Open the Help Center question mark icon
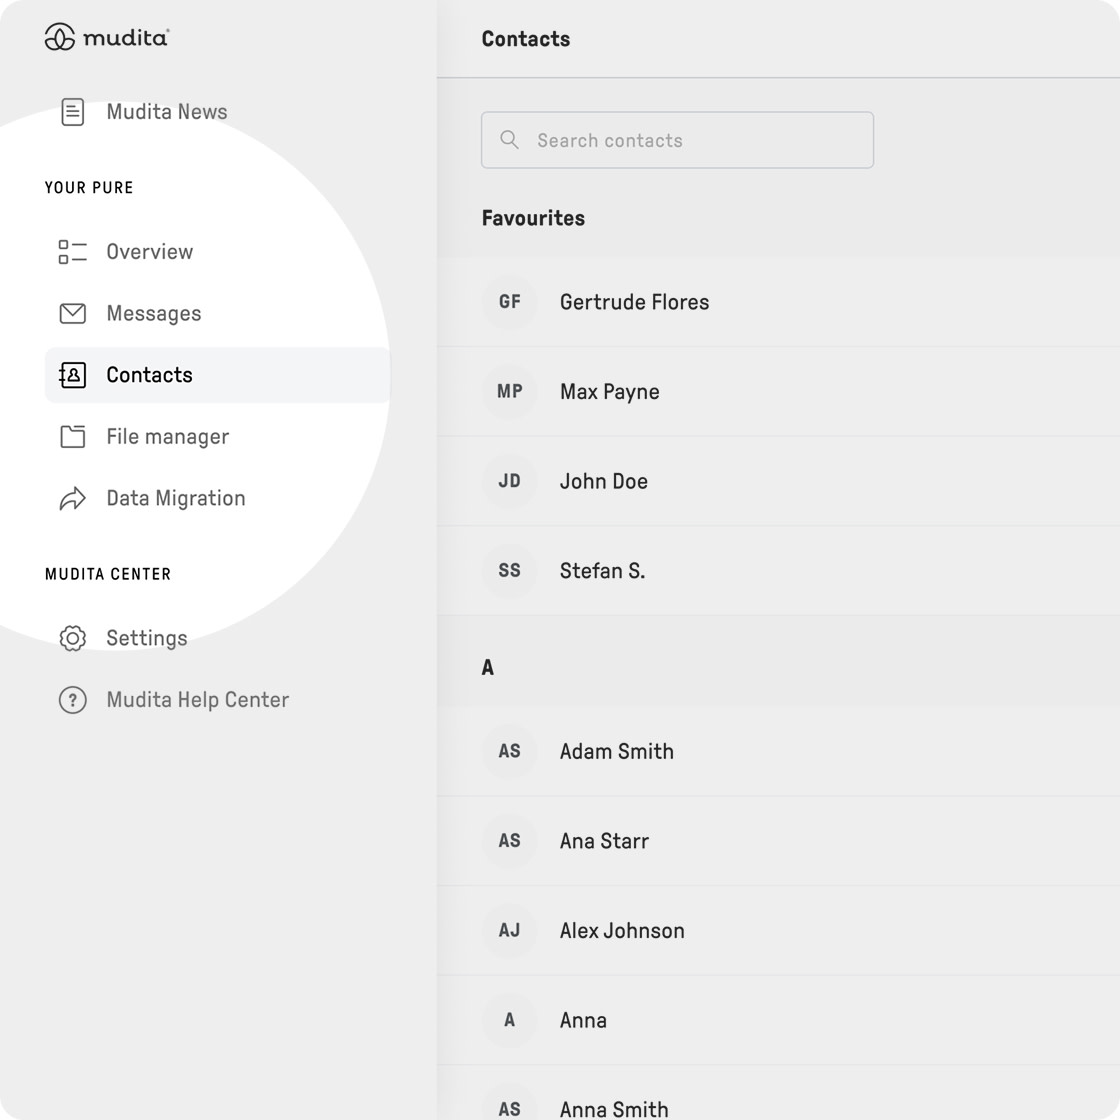 pos(72,700)
